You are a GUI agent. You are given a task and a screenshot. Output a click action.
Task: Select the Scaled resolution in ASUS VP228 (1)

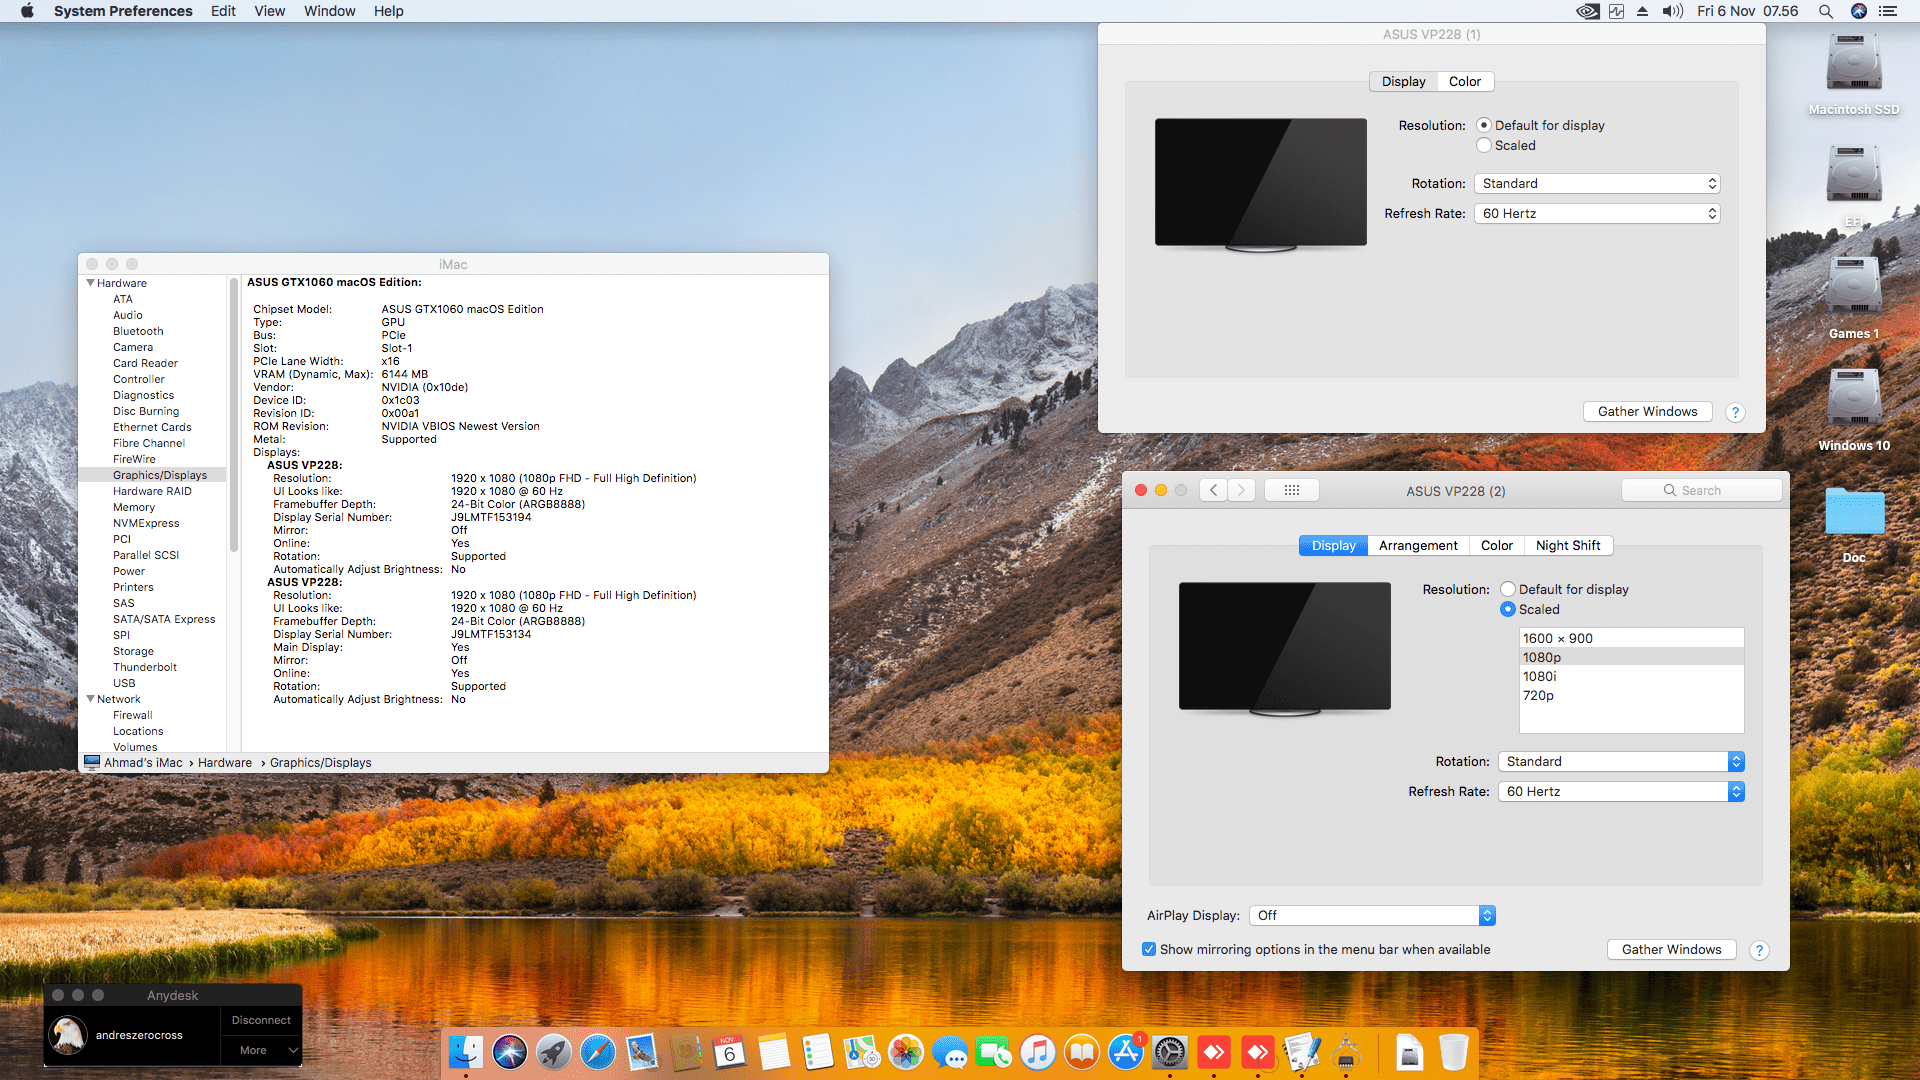click(x=1484, y=145)
